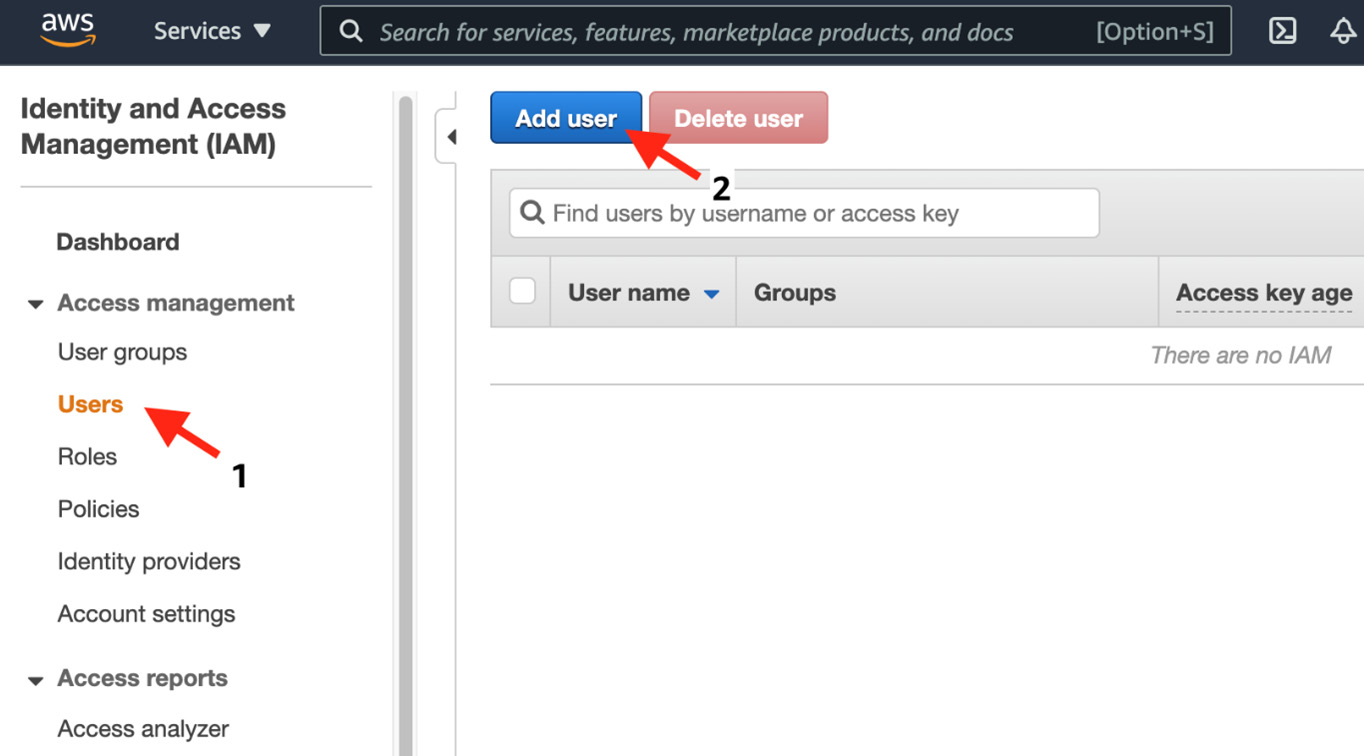Screen dimensions: 1364x756
Task: Open Identity providers page
Action: coord(149,562)
